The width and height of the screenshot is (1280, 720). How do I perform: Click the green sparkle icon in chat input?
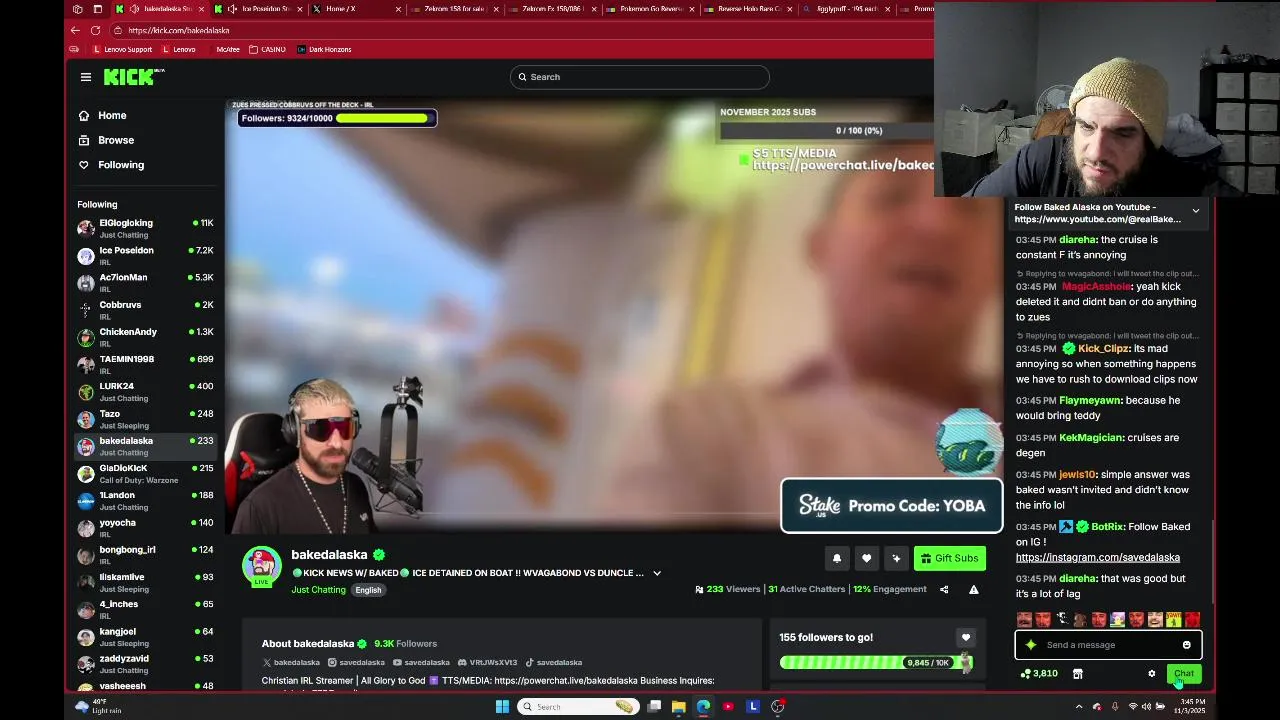(x=1031, y=645)
